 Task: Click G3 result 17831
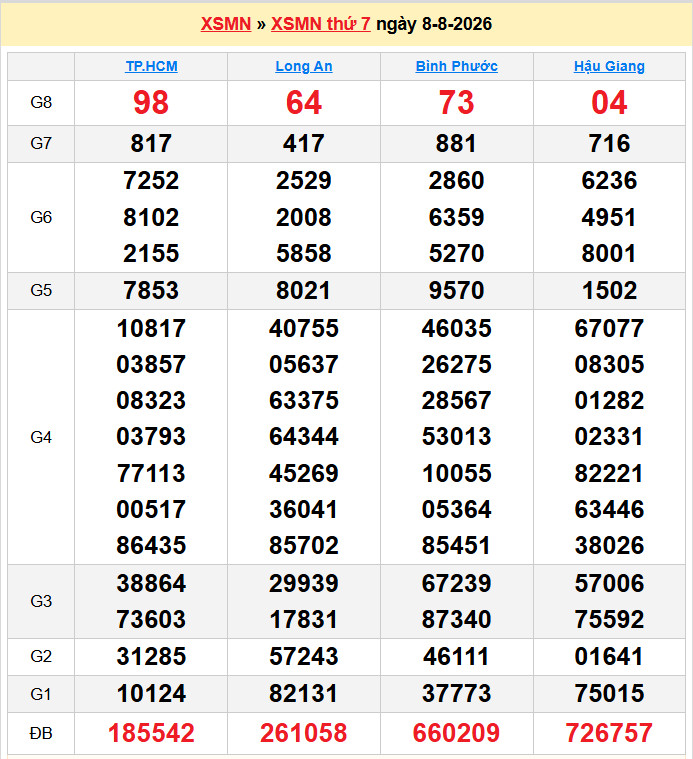[x=304, y=620]
